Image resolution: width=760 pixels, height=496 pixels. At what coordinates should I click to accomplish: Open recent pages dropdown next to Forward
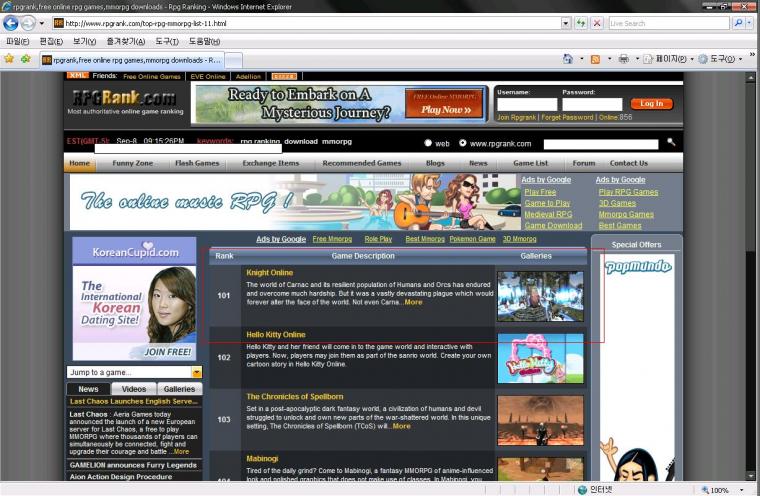tap(42, 23)
